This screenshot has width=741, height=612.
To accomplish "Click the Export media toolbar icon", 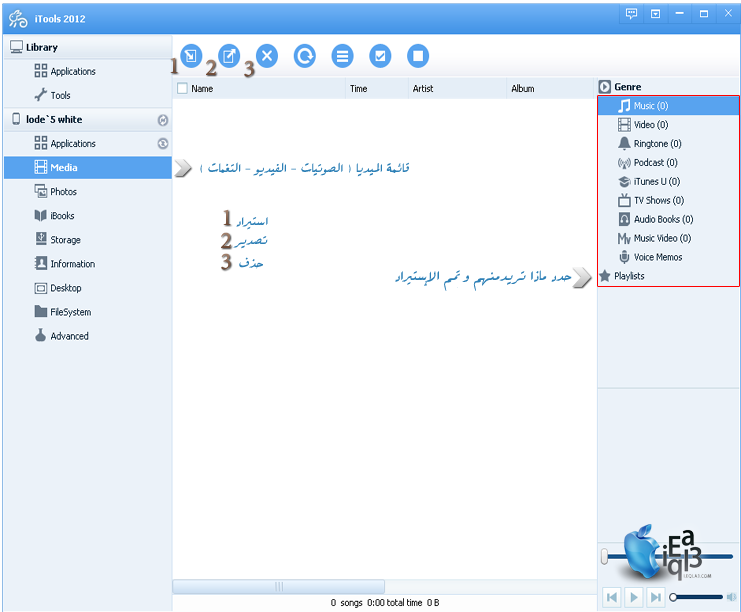I will coord(229,56).
